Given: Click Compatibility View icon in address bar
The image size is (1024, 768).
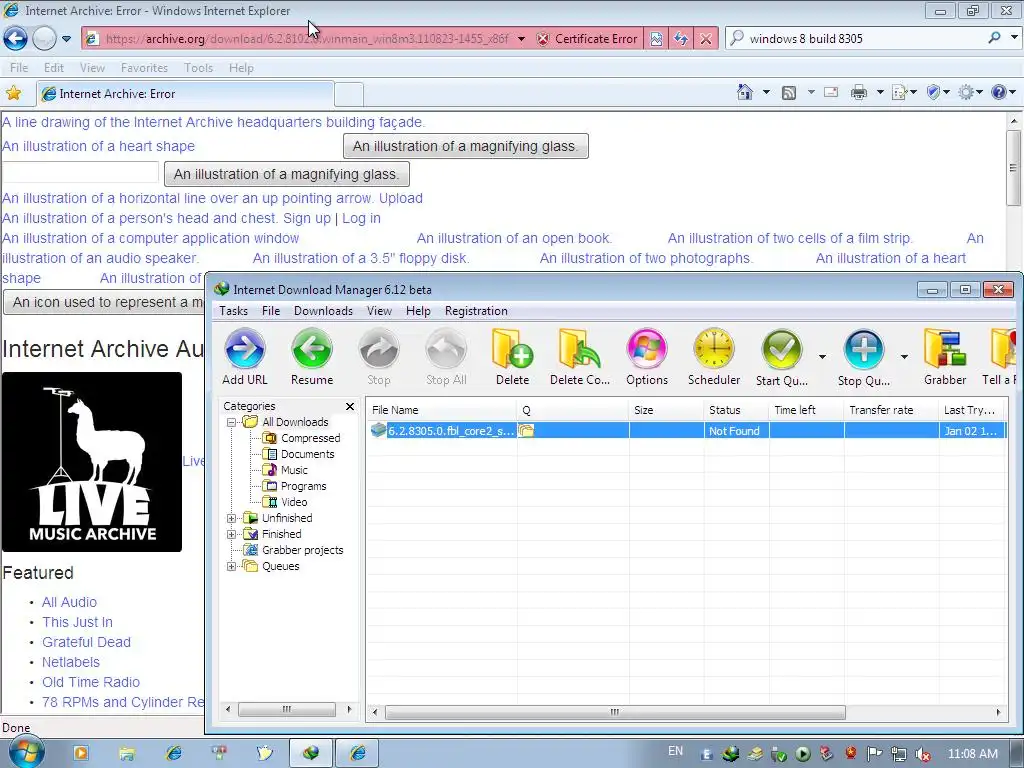Looking at the screenshot, I should [656, 39].
